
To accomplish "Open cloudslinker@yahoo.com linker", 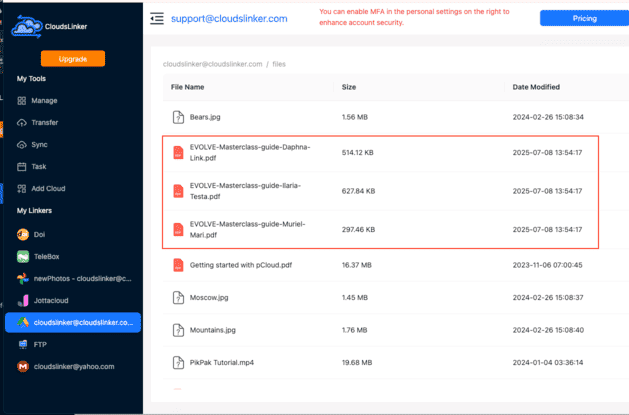I will pyautogui.click(x=74, y=366).
